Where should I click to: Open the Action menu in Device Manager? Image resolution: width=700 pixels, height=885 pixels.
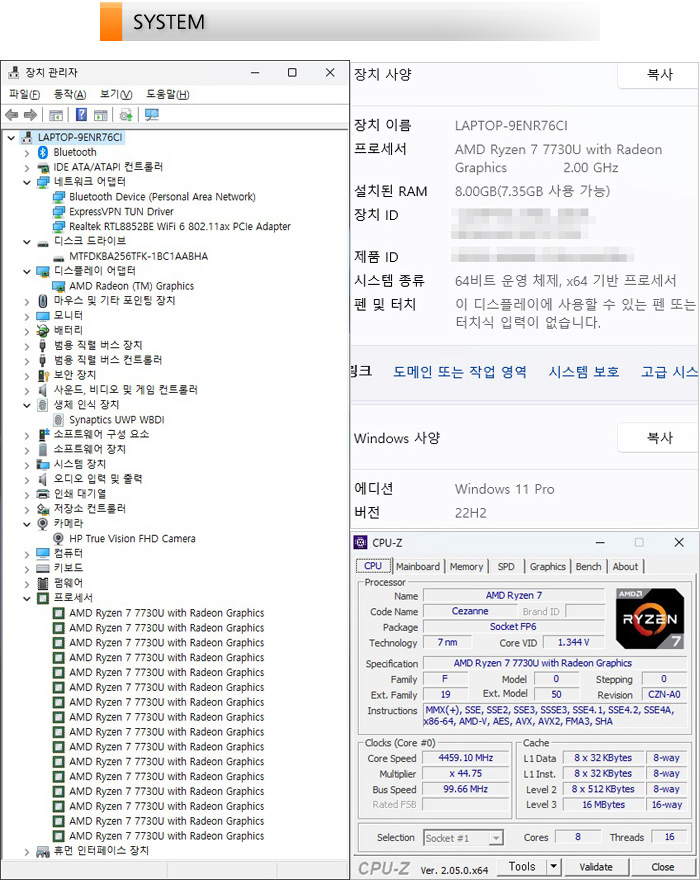pos(69,94)
